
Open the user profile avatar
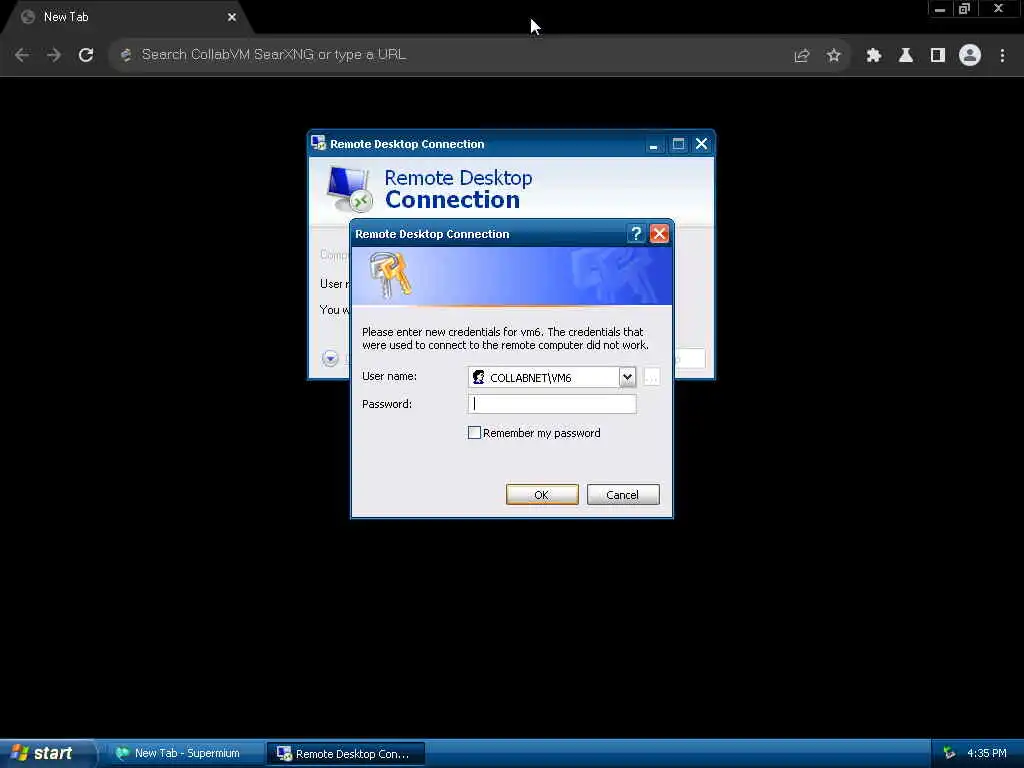pyautogui.click(x=970, y=56)
